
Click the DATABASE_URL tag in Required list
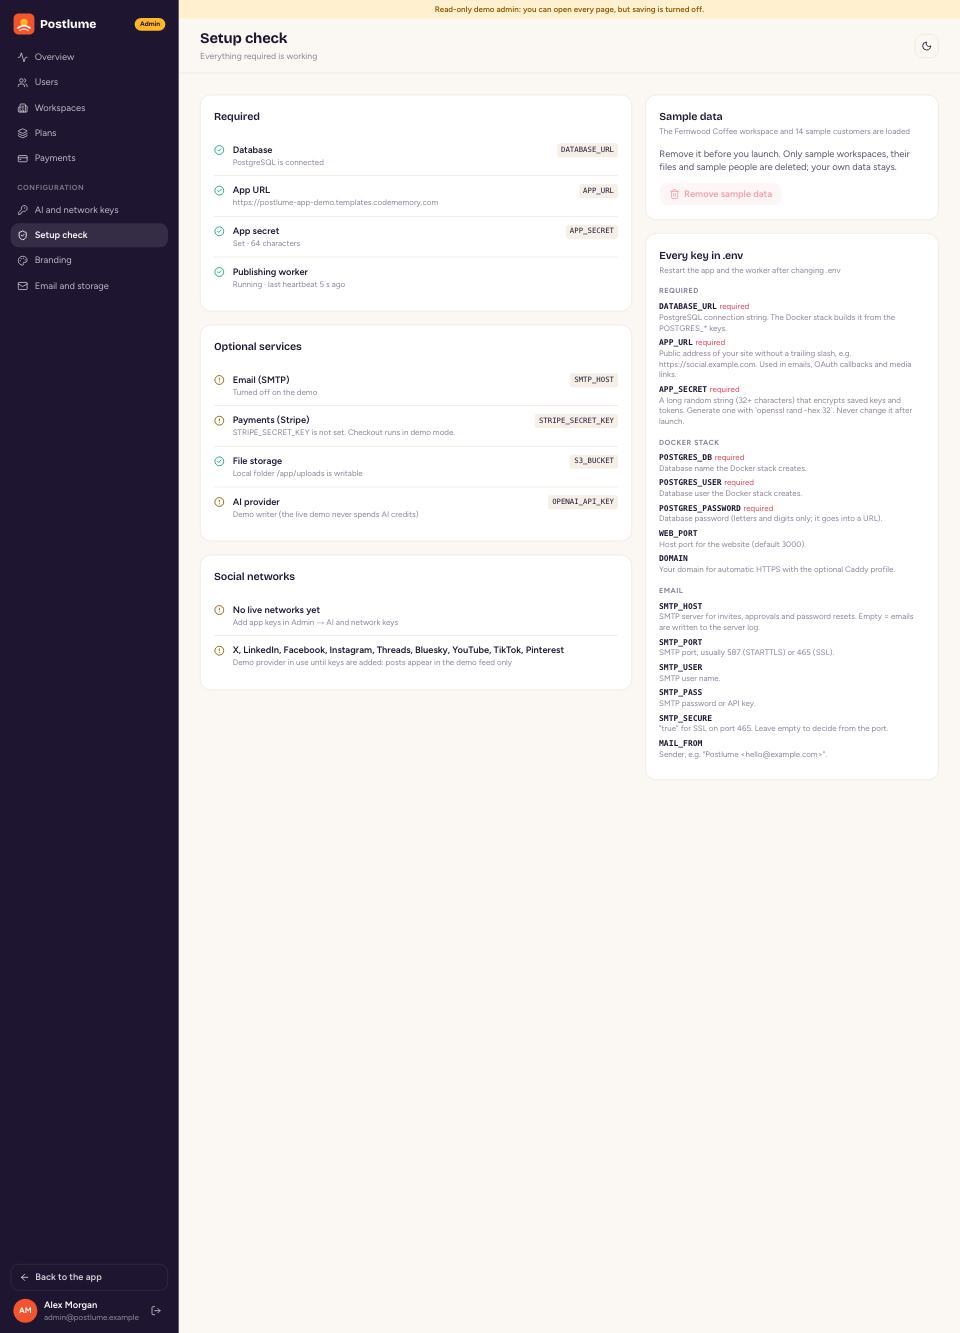click(x=587, y=150)
